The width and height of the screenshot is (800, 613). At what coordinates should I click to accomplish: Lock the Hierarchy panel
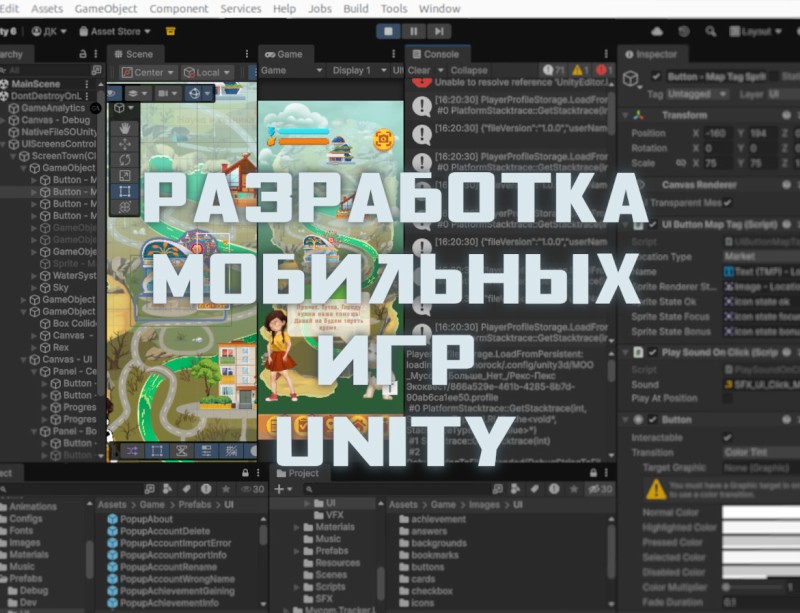(x=83, y=54)
